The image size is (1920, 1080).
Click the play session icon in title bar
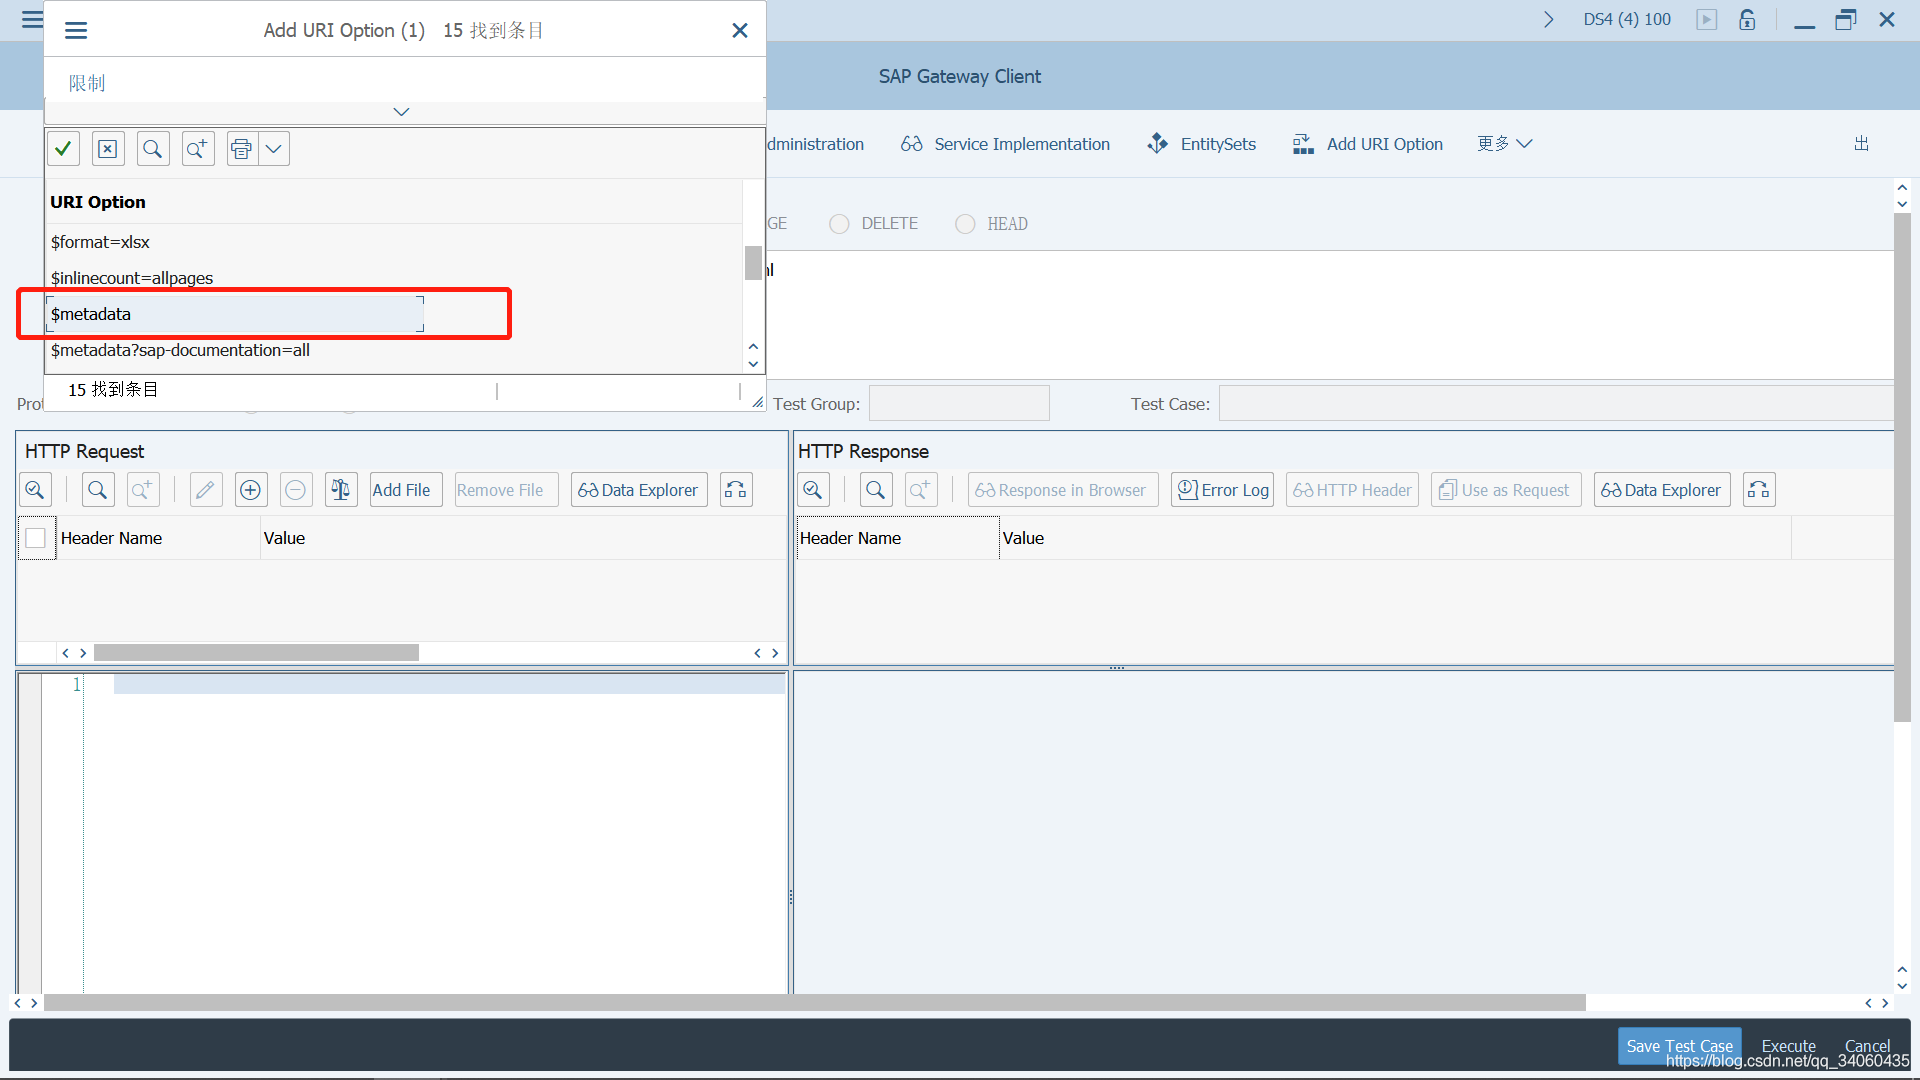click(1706, 20)
